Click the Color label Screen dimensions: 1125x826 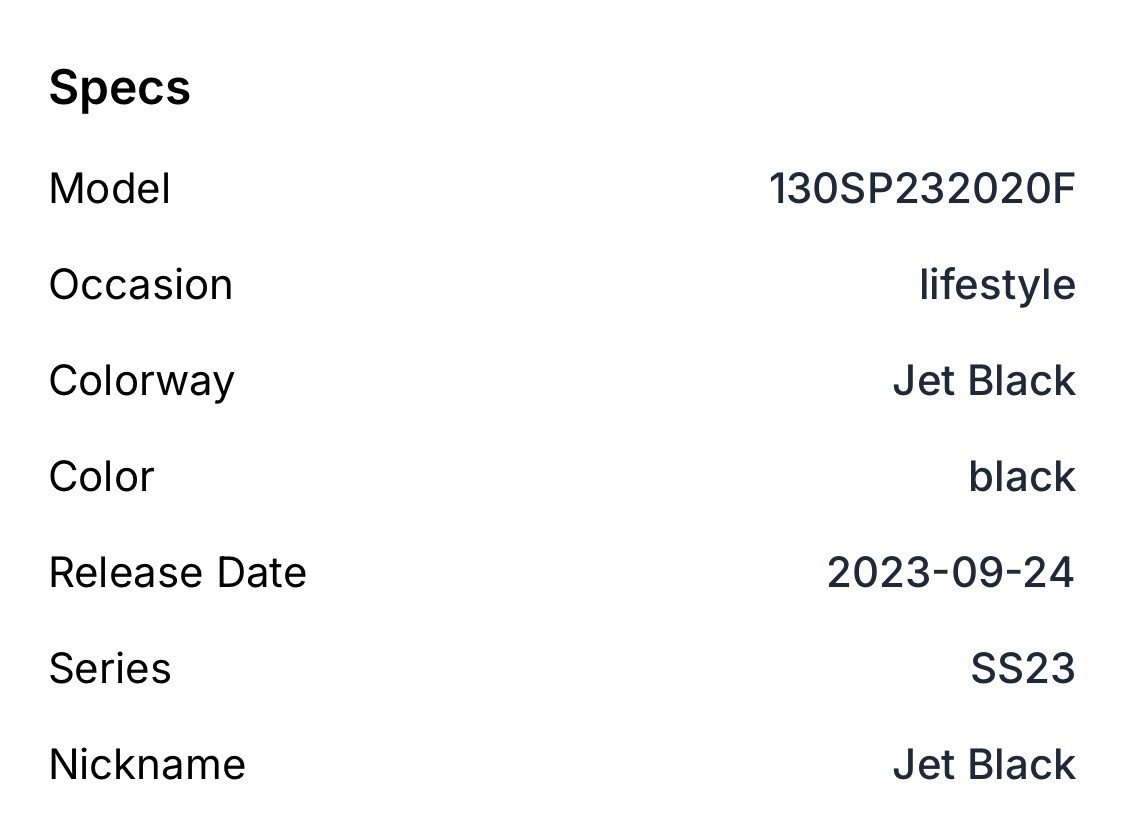[101, 477]
